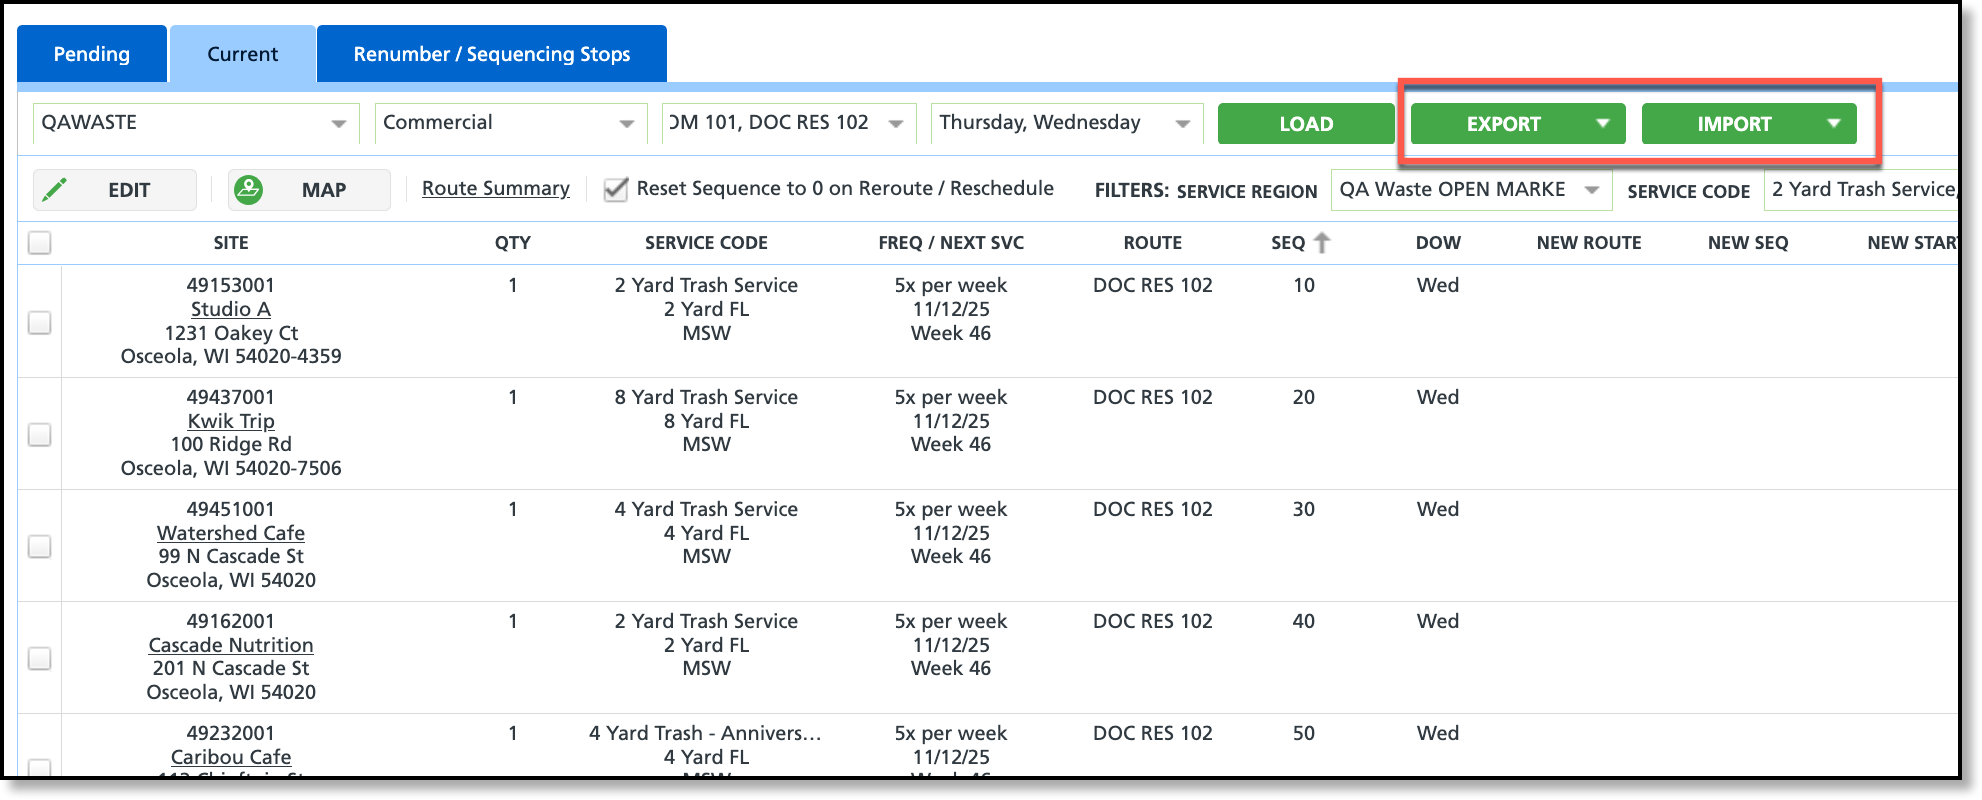Viewport: 1982px width, 800px height.
Task: Open the Export button dropdown arrow
Action: tap(1603, 123)
